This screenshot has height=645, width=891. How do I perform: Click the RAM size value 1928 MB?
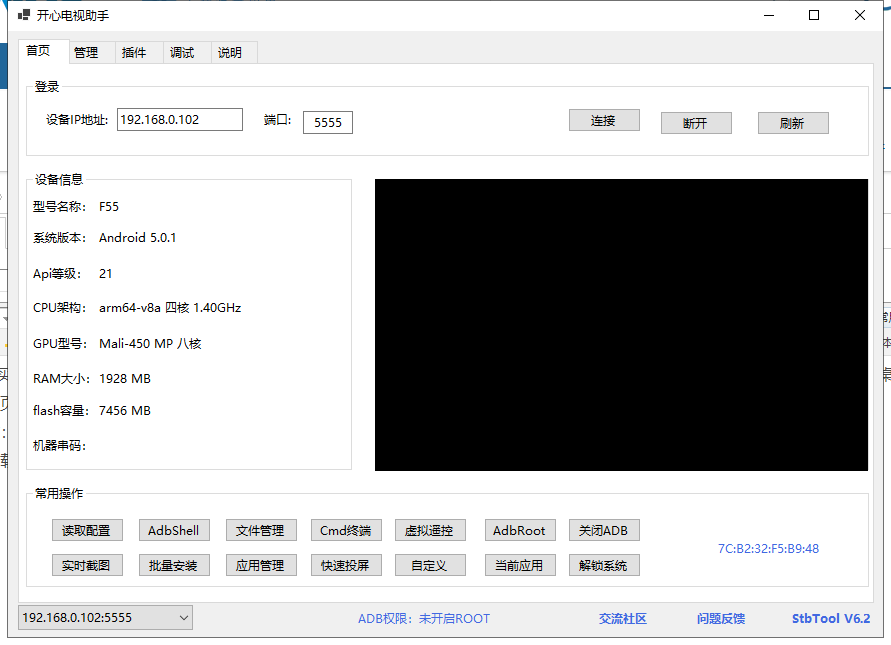125,378
